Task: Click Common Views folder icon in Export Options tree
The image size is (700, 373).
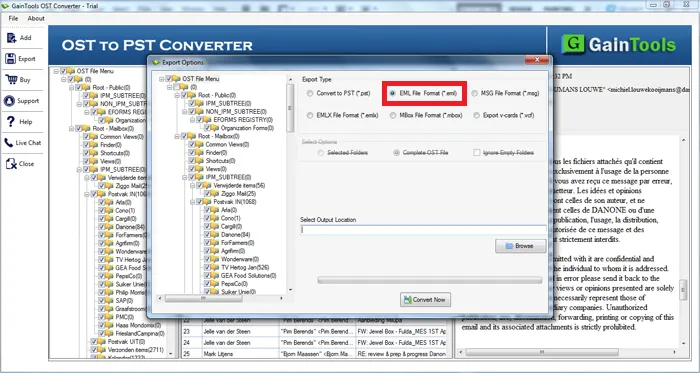Action: coord(200,145)
